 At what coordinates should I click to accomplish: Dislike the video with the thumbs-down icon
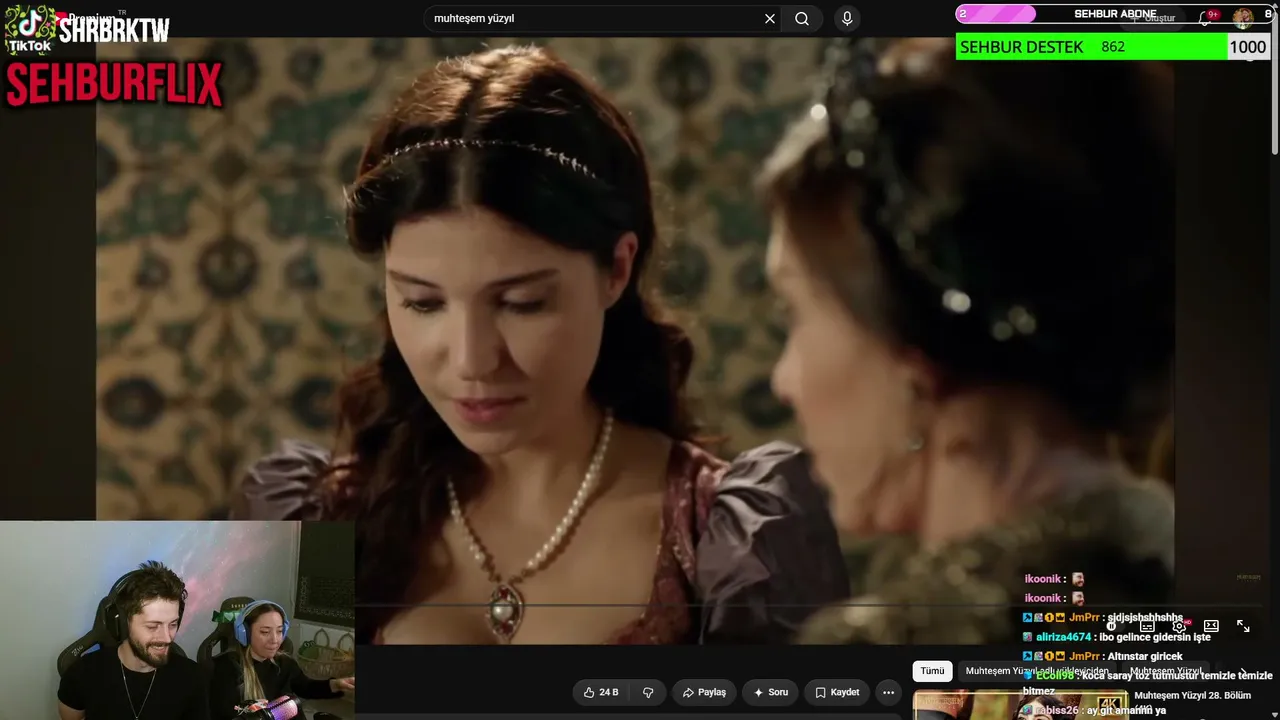(648, 692)
